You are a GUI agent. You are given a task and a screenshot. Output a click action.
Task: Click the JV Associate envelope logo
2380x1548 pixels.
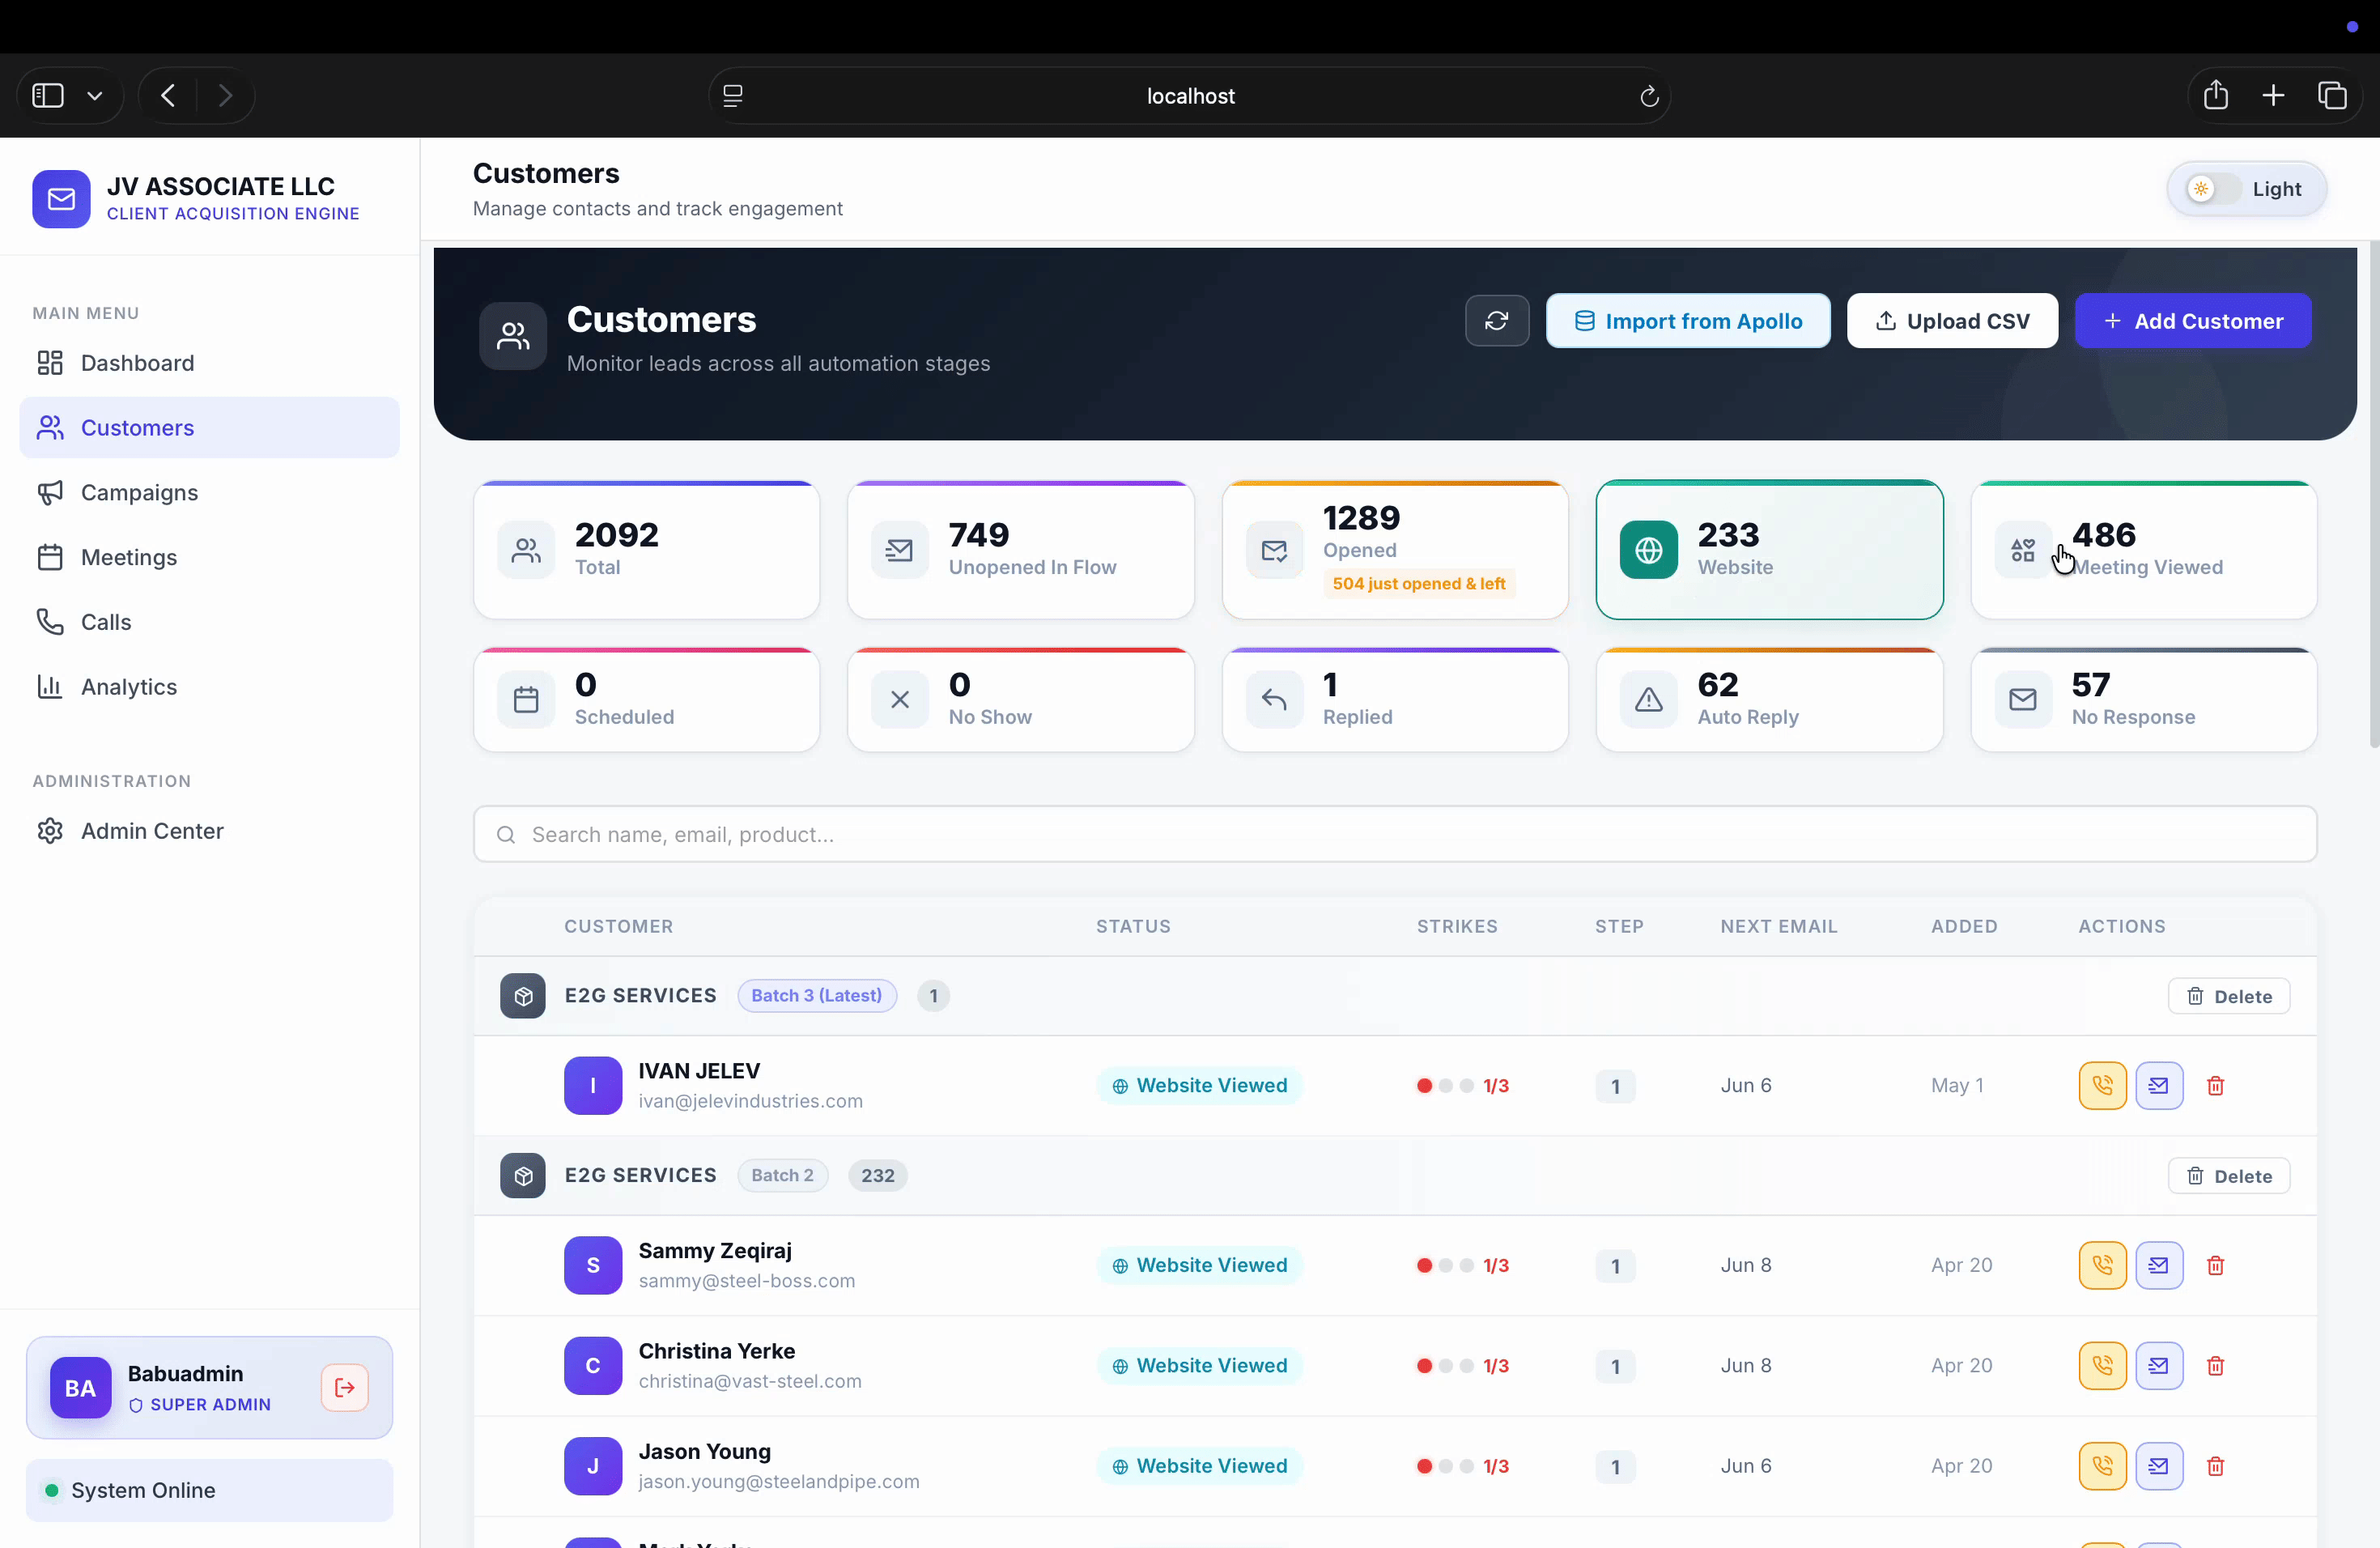click(61, 198)
